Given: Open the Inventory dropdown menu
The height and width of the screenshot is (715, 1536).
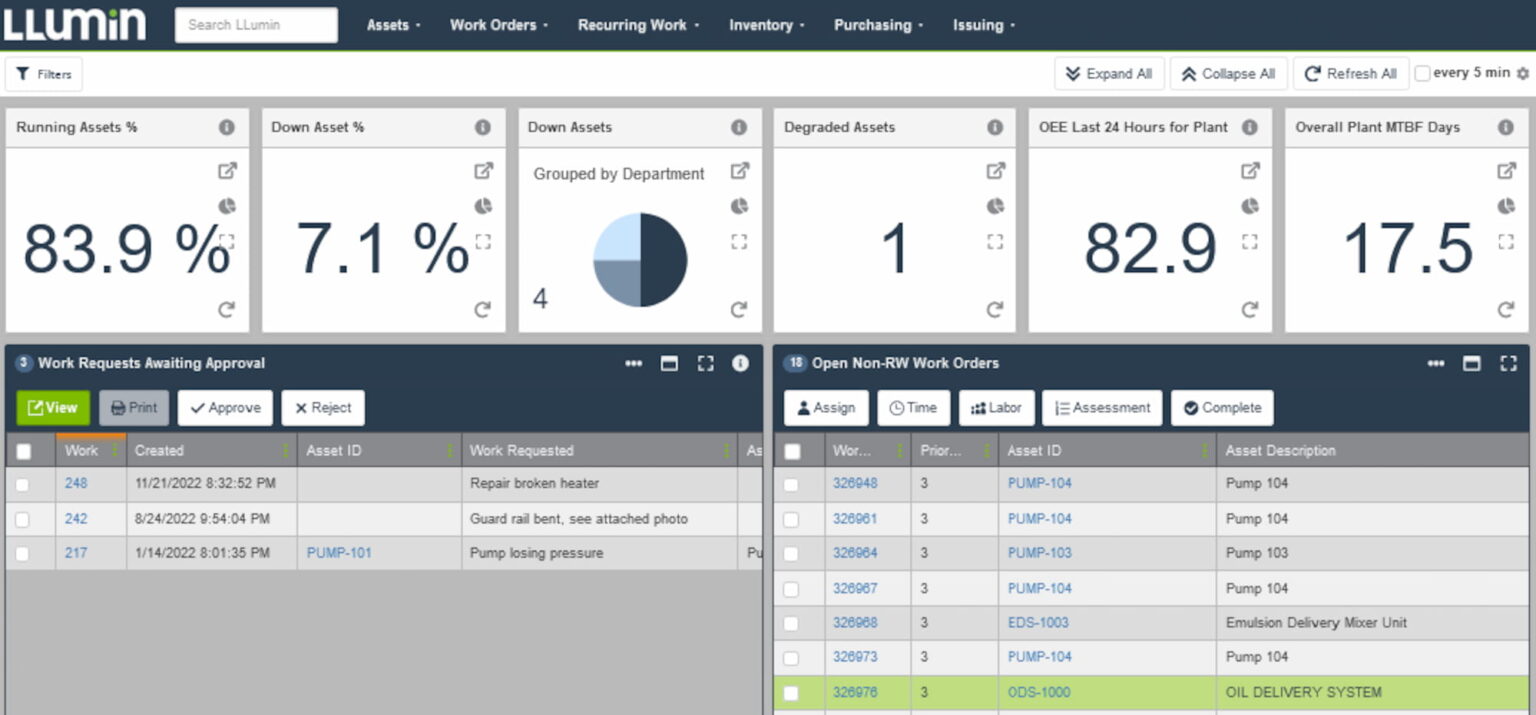Looking at the screenshot, I should pyautogui.click(x=766, y=25).
